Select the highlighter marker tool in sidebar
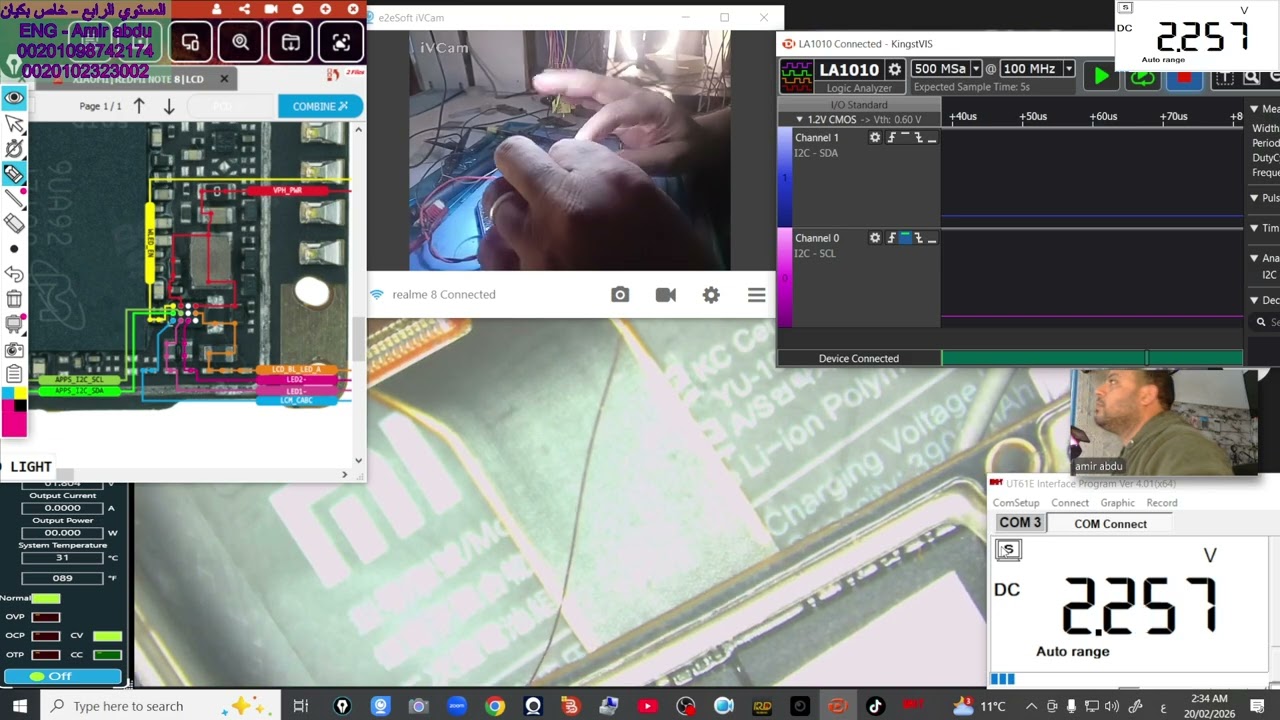 14,174
